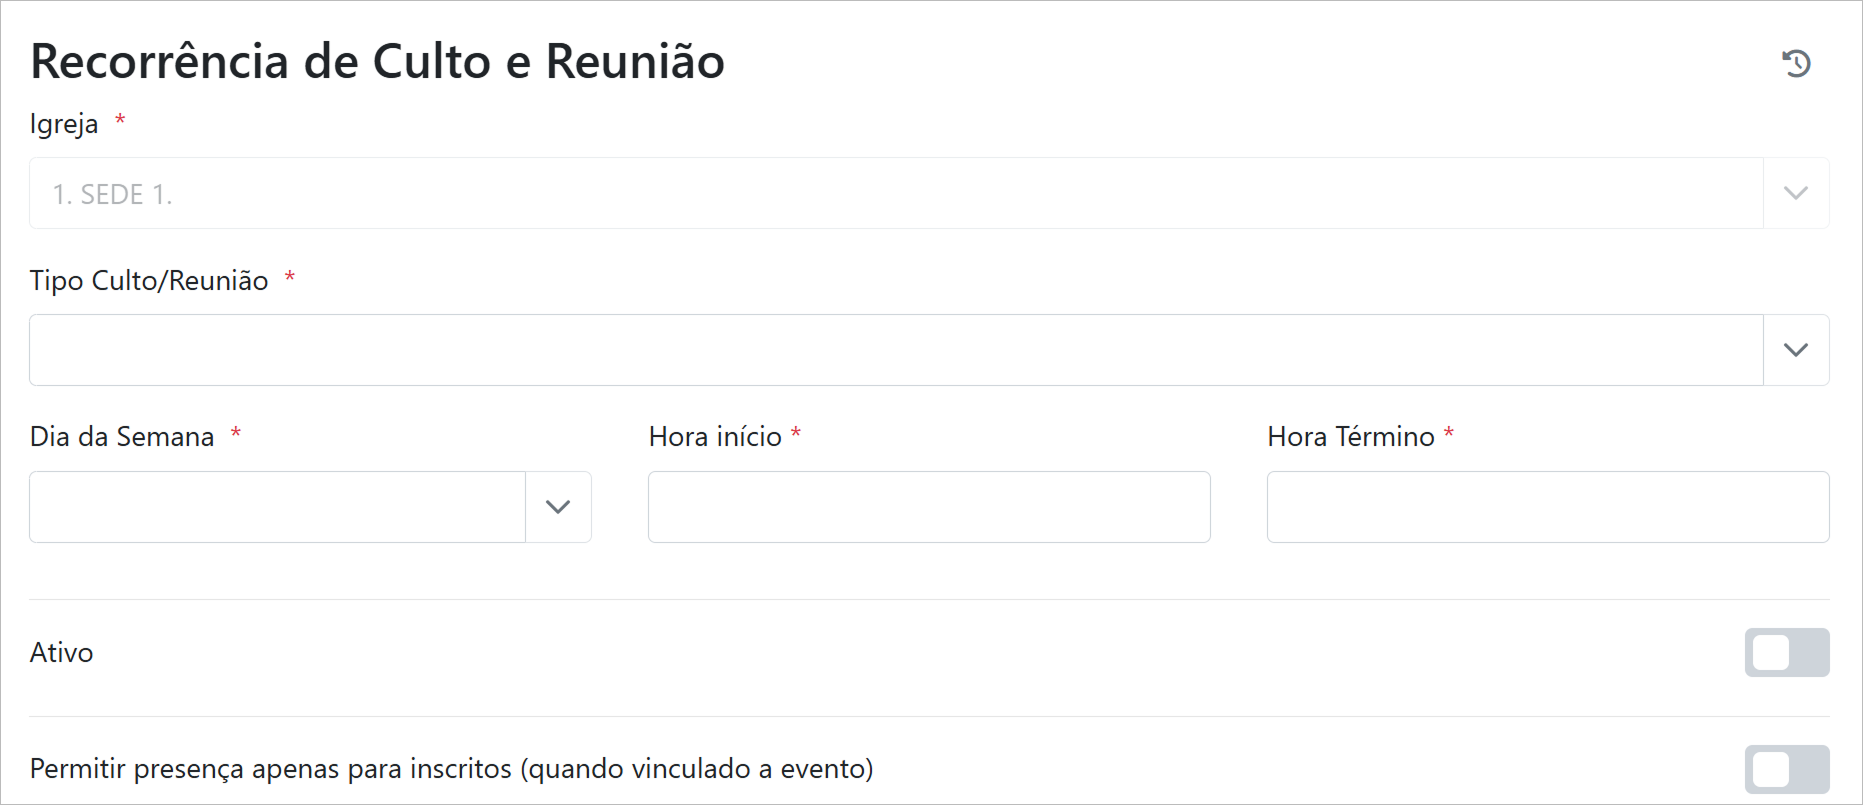This screenshot has height=805, width=1863.
Task: Click the Dia da Semana label
Action: click(x=122, y=437)
